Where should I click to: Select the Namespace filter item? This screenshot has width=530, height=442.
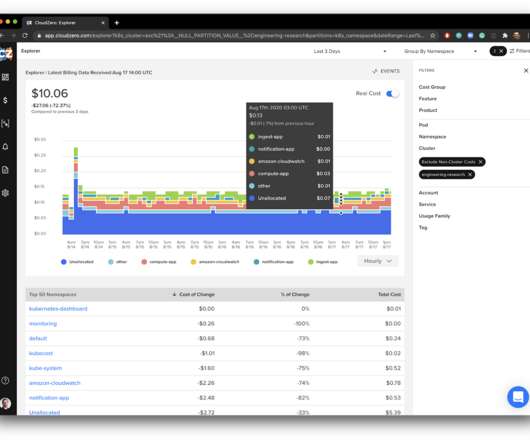pyautogui.click(x=432, y=137)
